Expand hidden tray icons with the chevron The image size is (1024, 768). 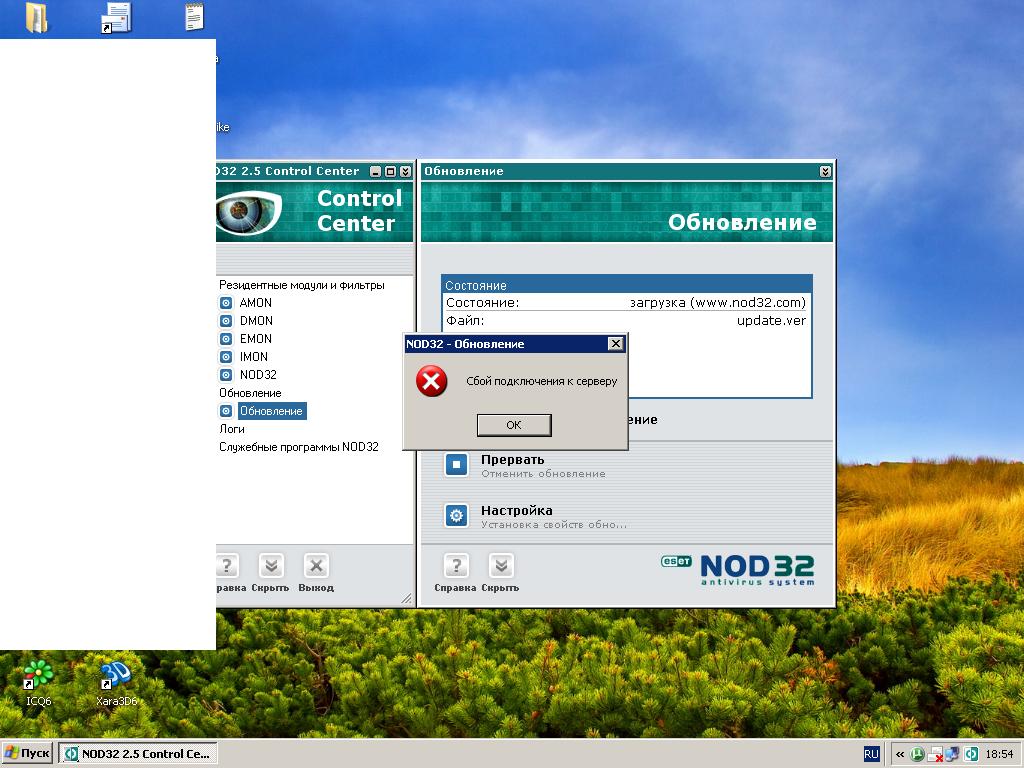(x=900, y=754)
